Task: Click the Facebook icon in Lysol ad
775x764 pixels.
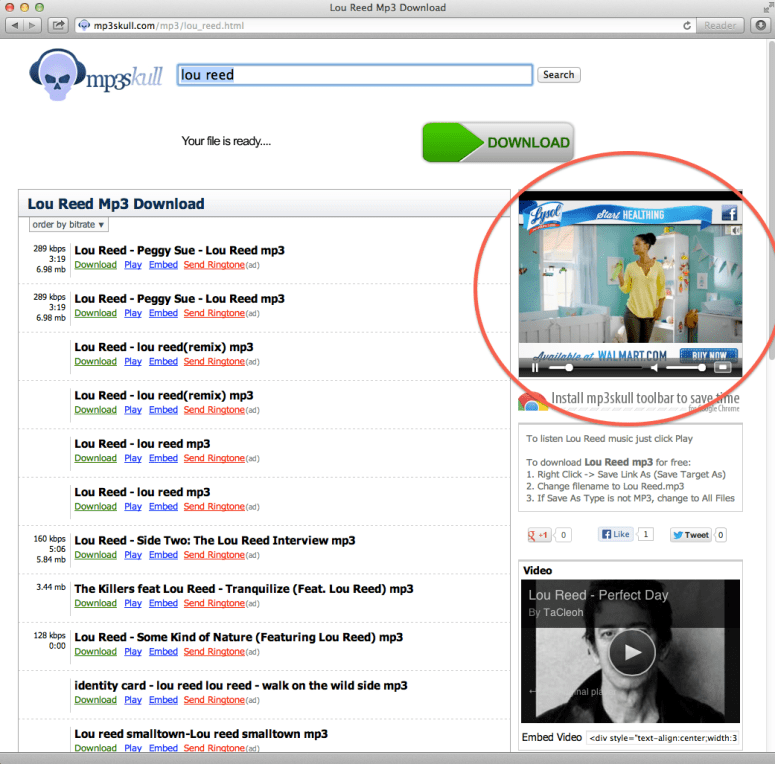Action: tap(728, 213)
